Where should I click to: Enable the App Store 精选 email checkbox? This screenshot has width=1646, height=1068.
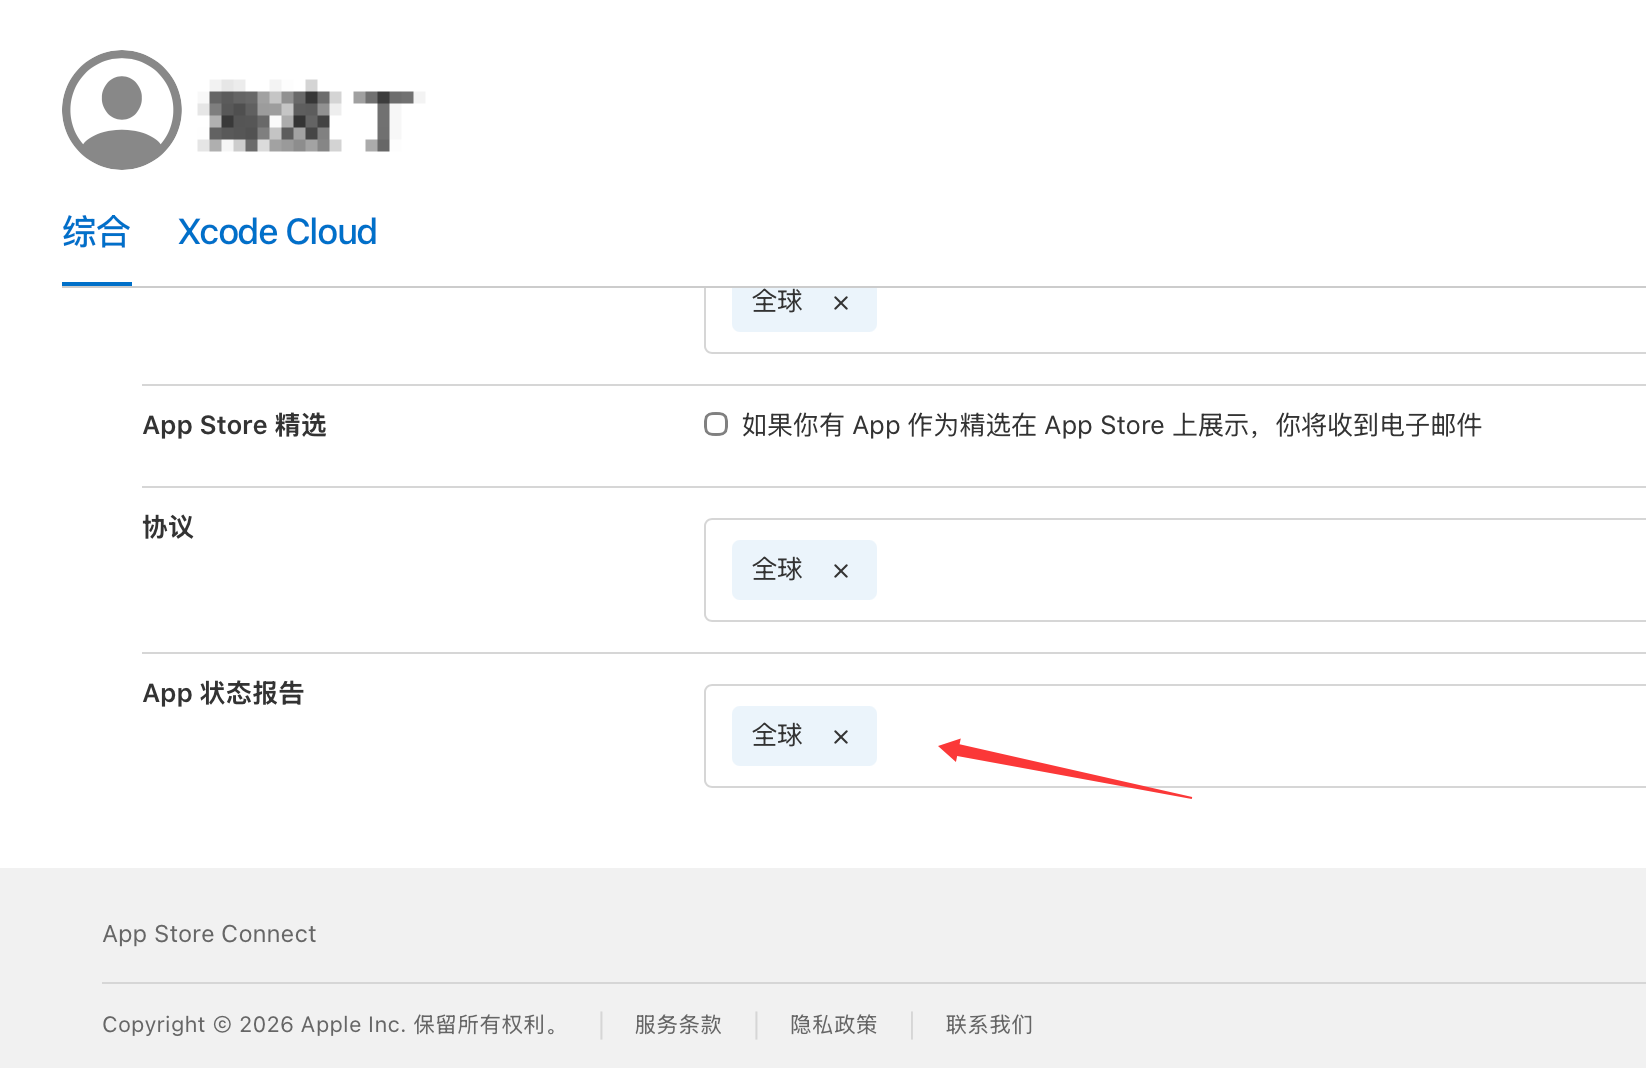pyautogui.click(x=716, y=424)
